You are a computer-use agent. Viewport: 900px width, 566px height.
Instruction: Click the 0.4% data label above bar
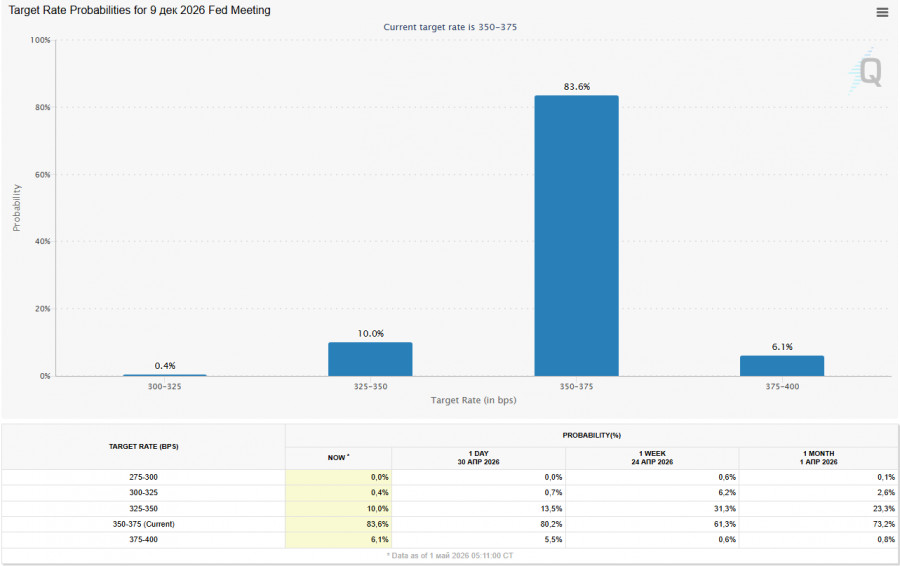pyautogui.click(x=165, y=366)
